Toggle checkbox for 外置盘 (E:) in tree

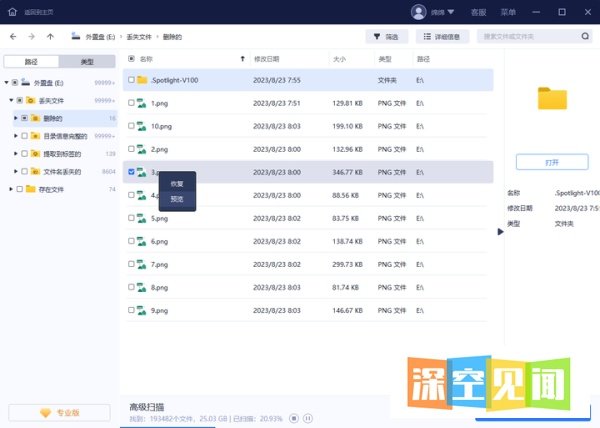(15, 83)
